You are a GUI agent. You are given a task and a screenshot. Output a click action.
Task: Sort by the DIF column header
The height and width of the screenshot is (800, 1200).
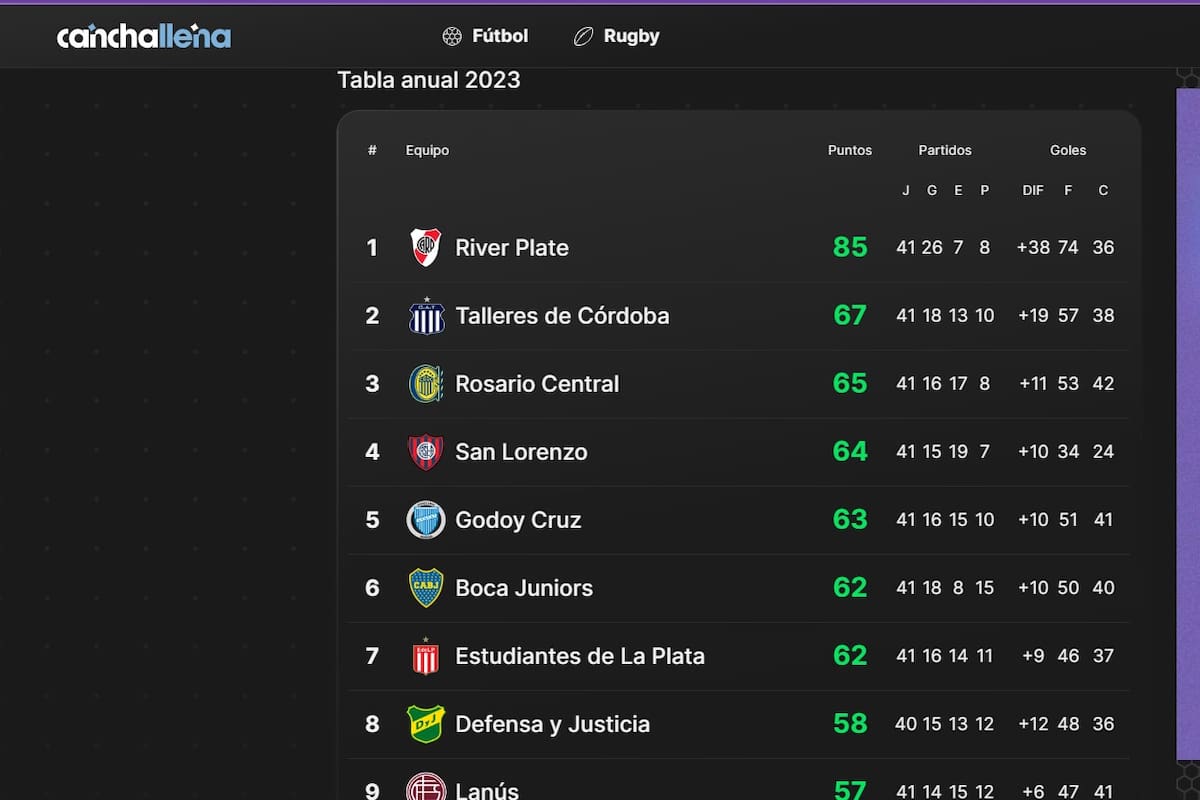[x=1033, y=190]
